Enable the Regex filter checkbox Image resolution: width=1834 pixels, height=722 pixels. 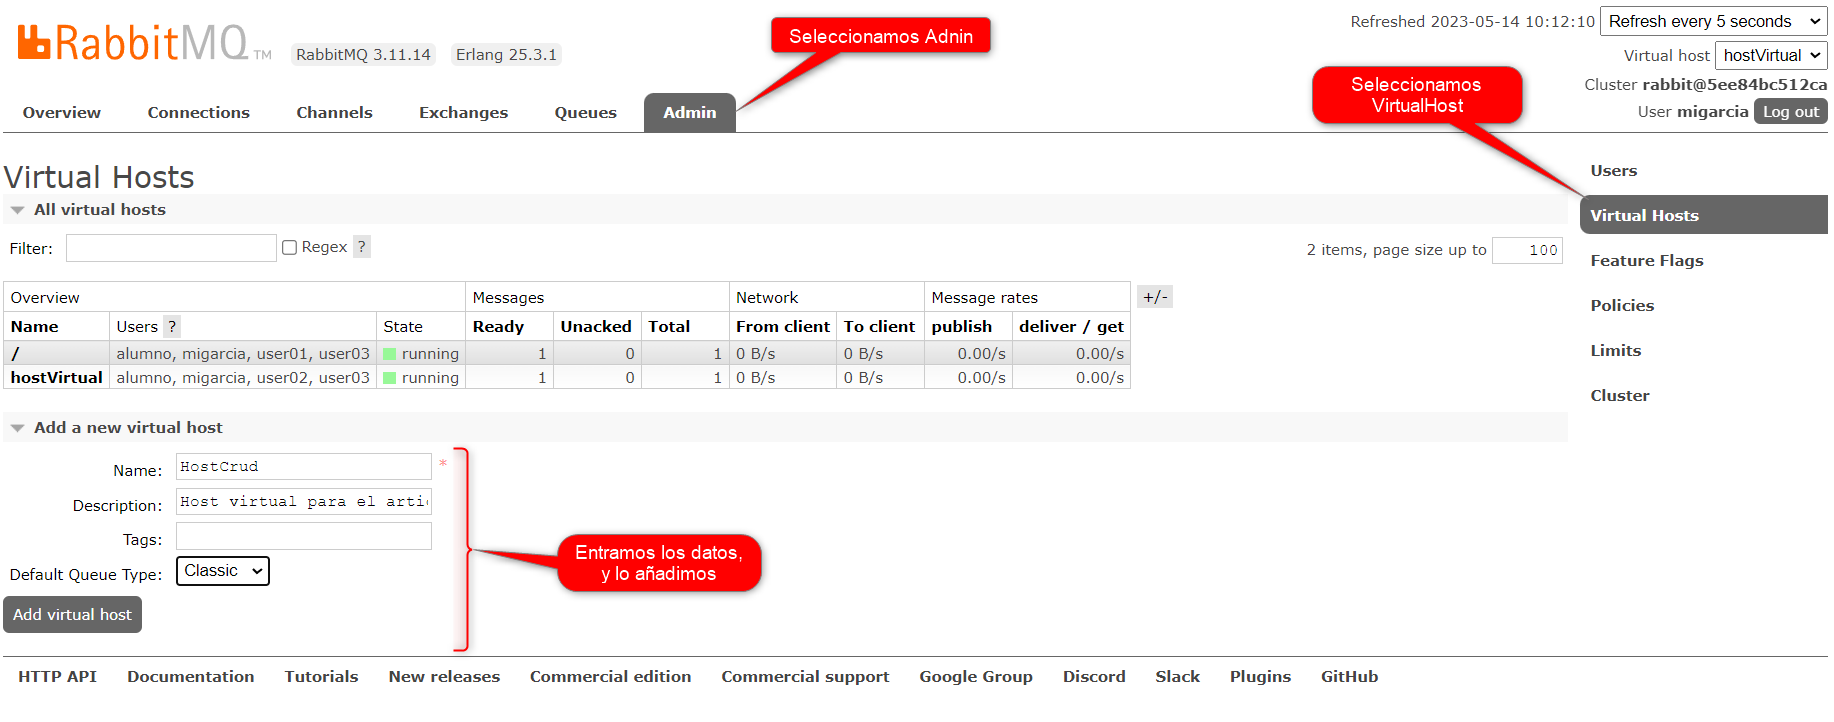pos(290,247)
